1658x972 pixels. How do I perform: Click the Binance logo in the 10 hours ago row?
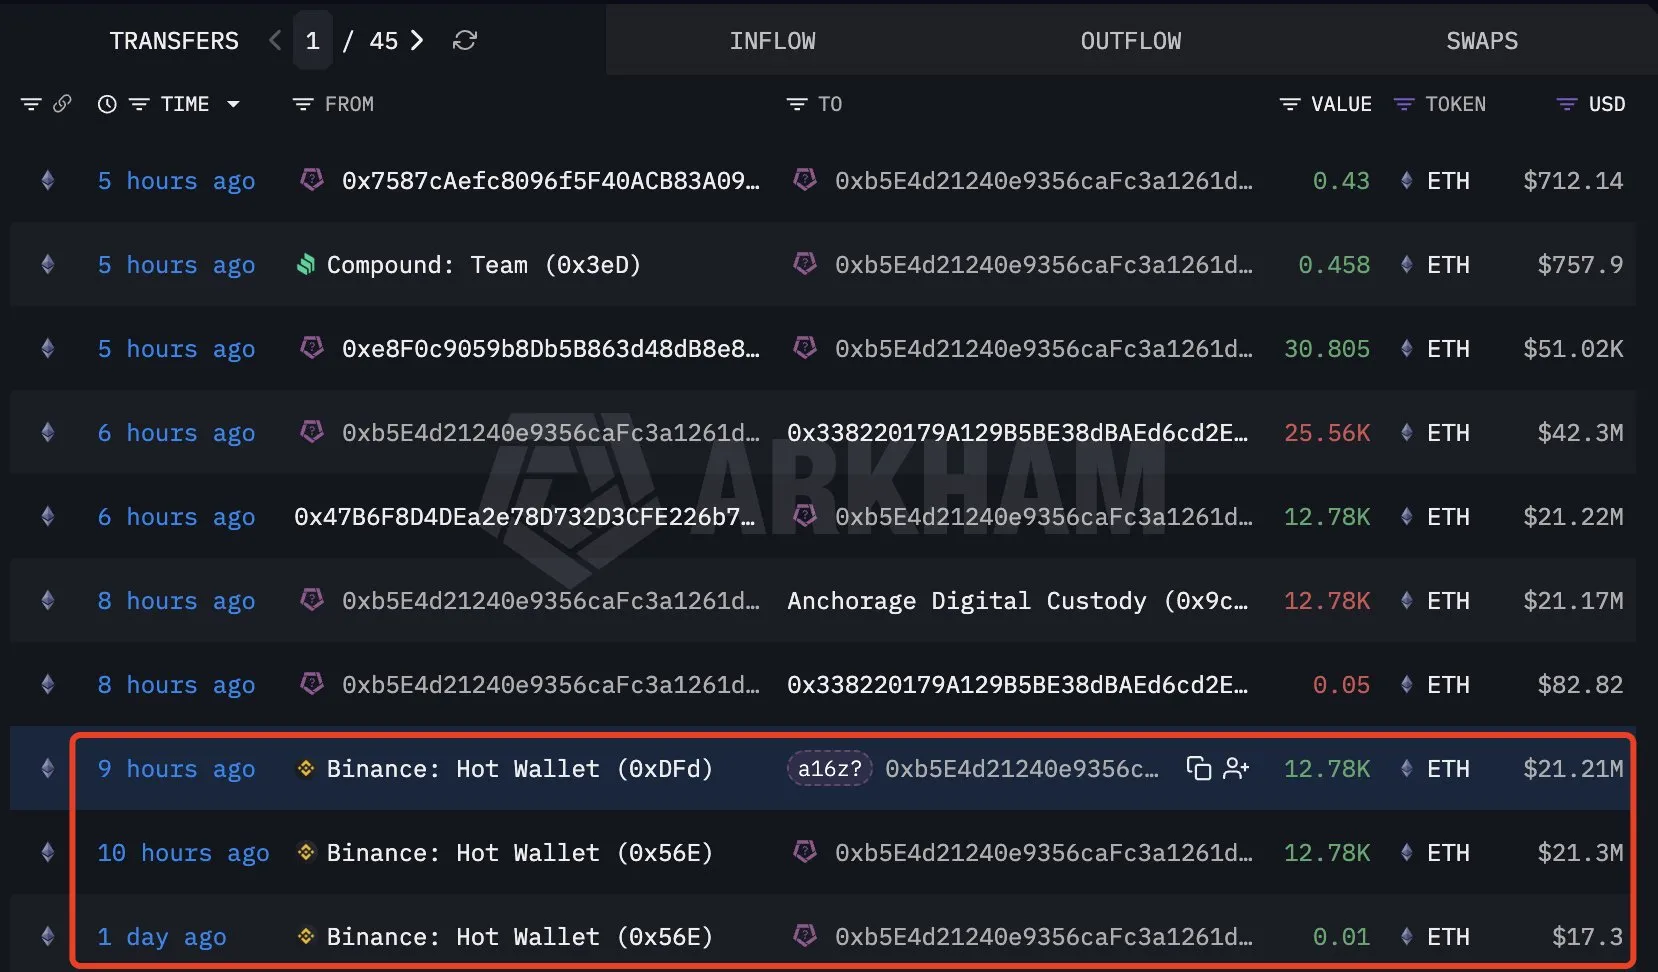coord(306,852)
